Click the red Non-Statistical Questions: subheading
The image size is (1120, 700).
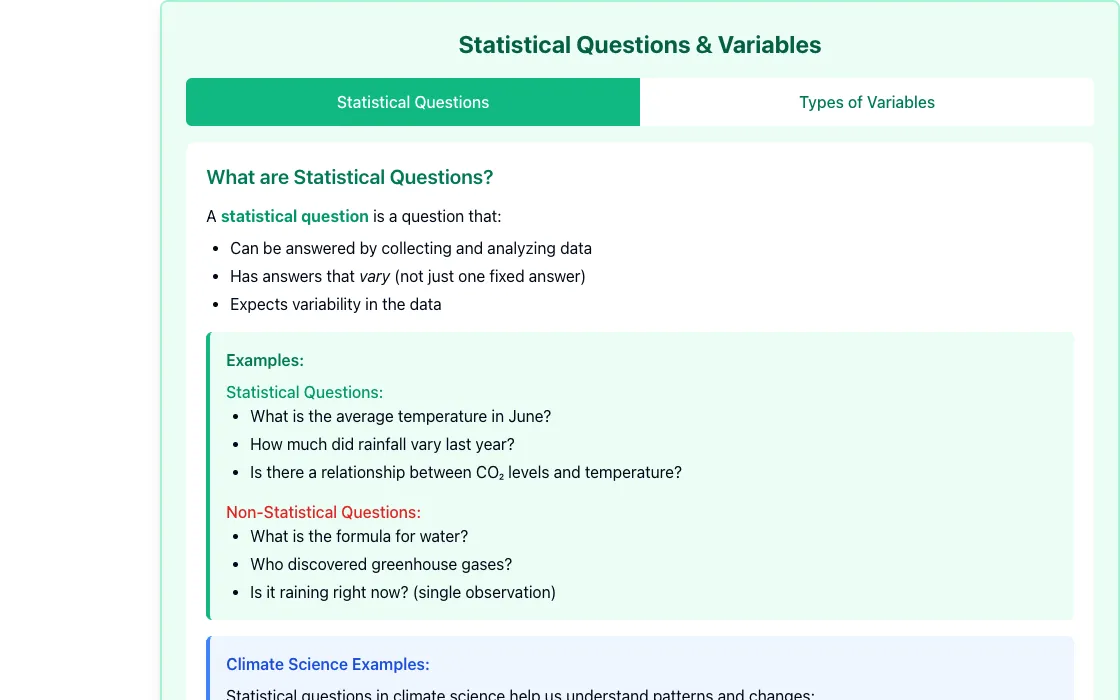324,512
